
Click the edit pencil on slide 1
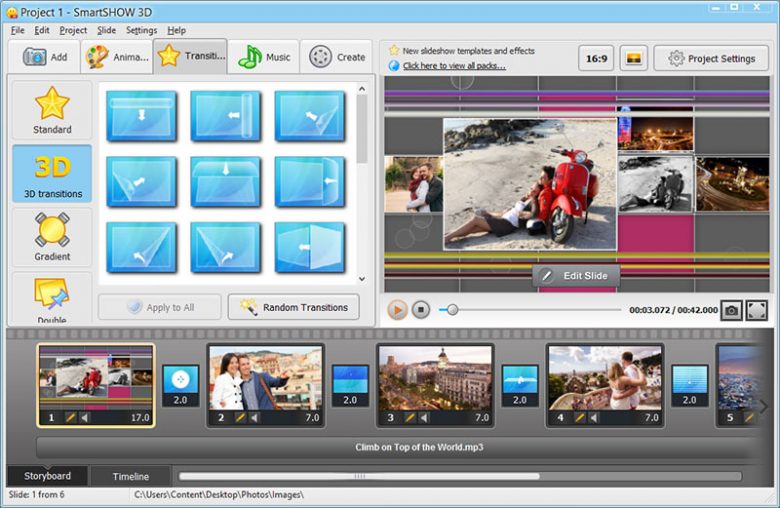tap(71, 417)
